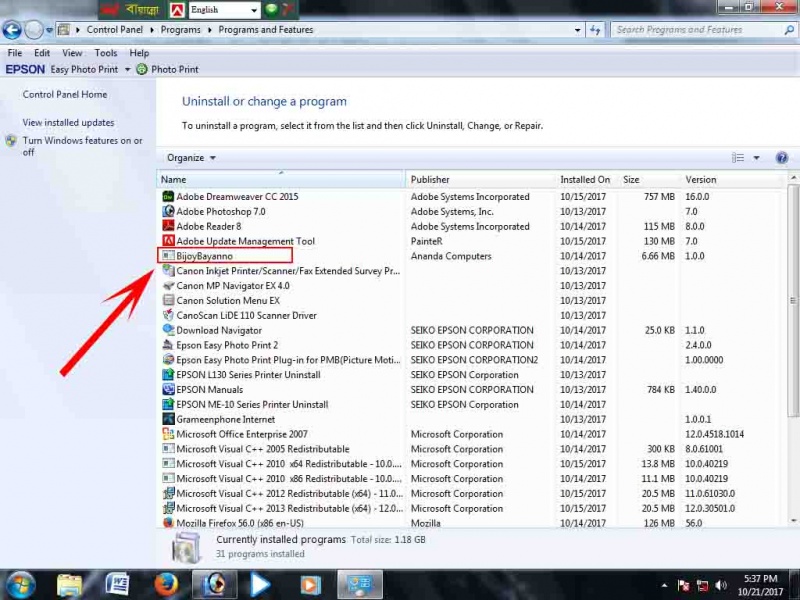Image resolution: width=800 pixels, height=600 pixels.
Task: Open Turn Windows features on or off
Action: pyautogui.click(x=82, y=146)
